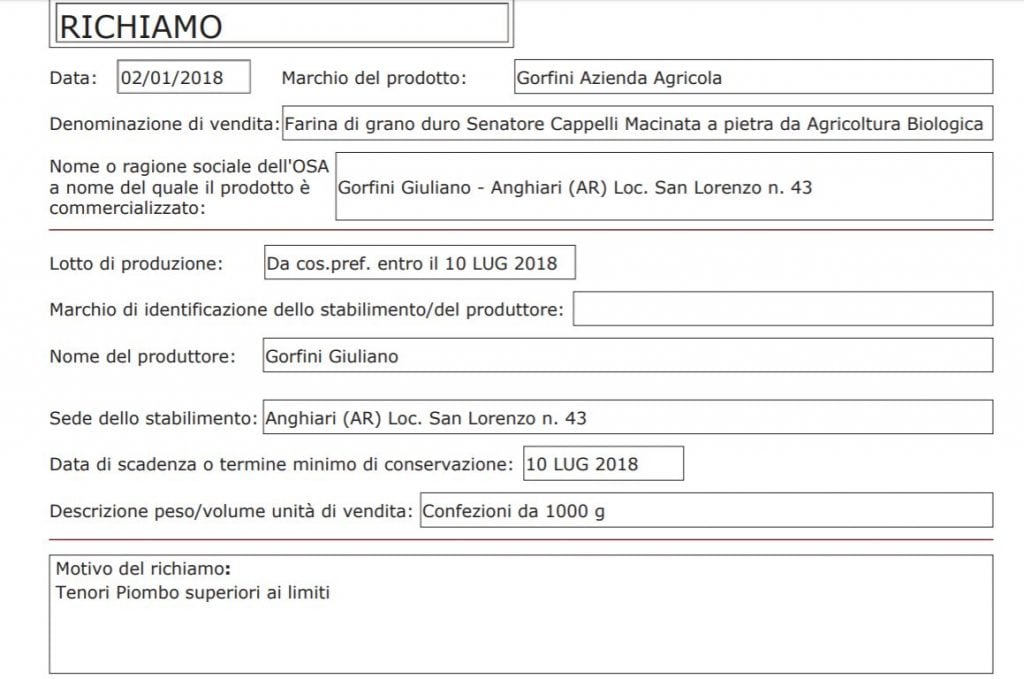Select the Lotto di produzione field
Viewport: 1024px width, 679px height.
coord(420,262)
